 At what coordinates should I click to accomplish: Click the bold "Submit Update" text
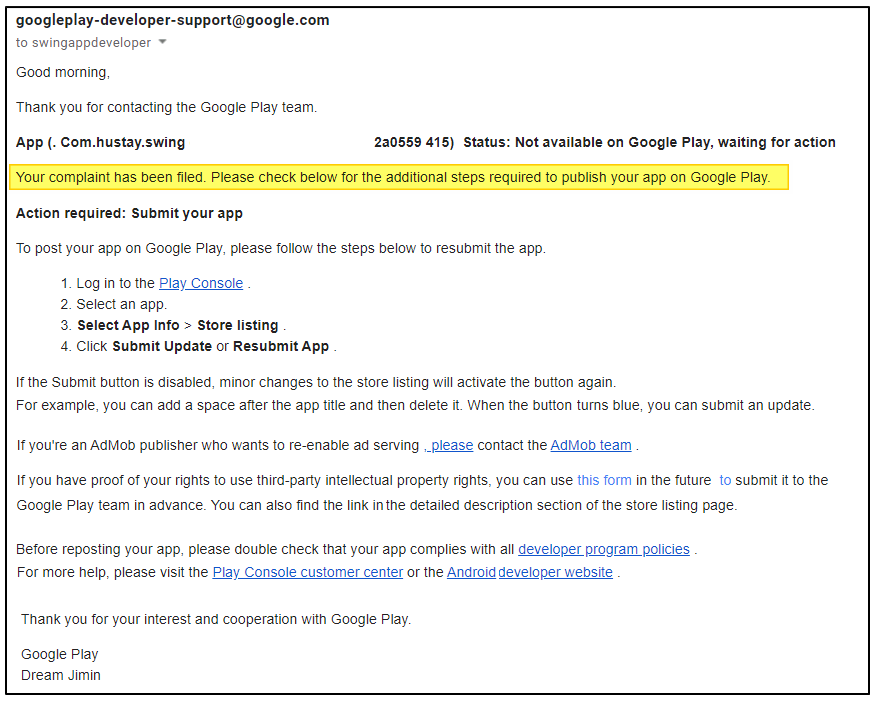161,346
